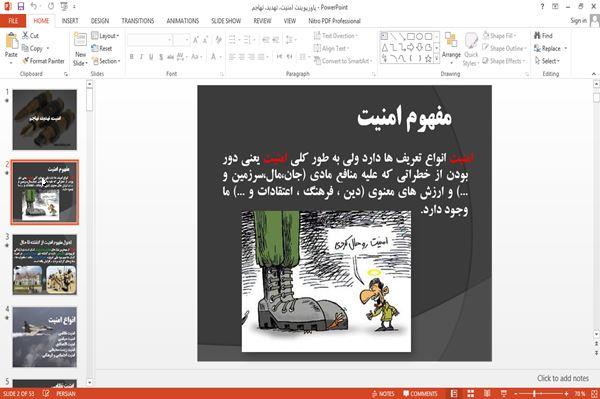Select slide 1 thumbnail
This screenshot has width=600, height=399.
[45, 120]
